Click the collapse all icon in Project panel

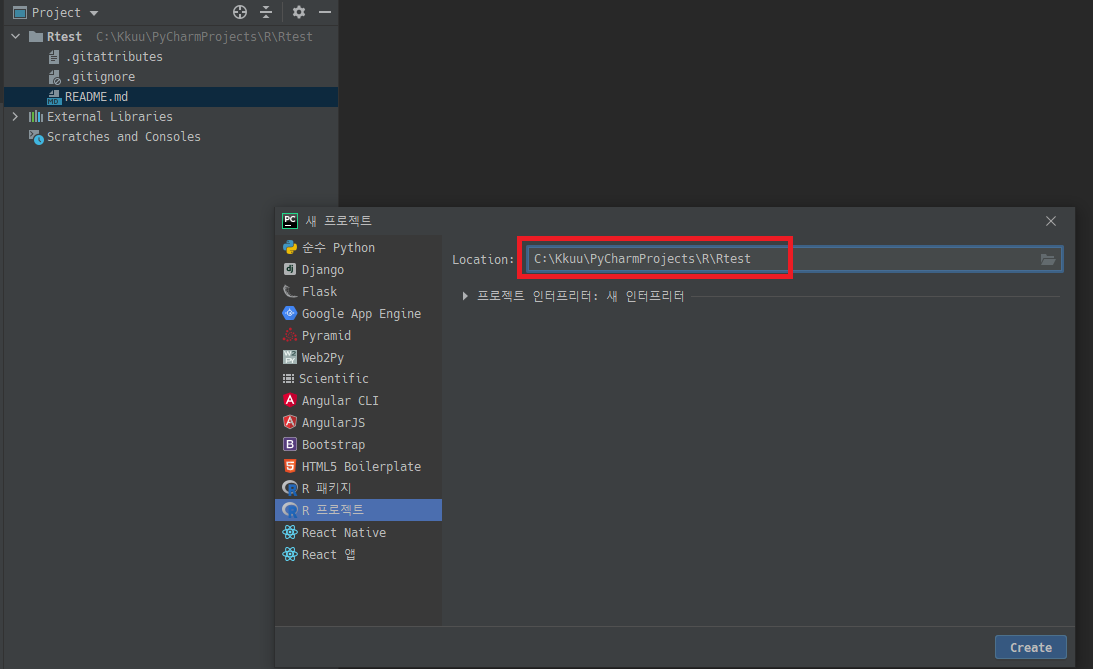266,12
